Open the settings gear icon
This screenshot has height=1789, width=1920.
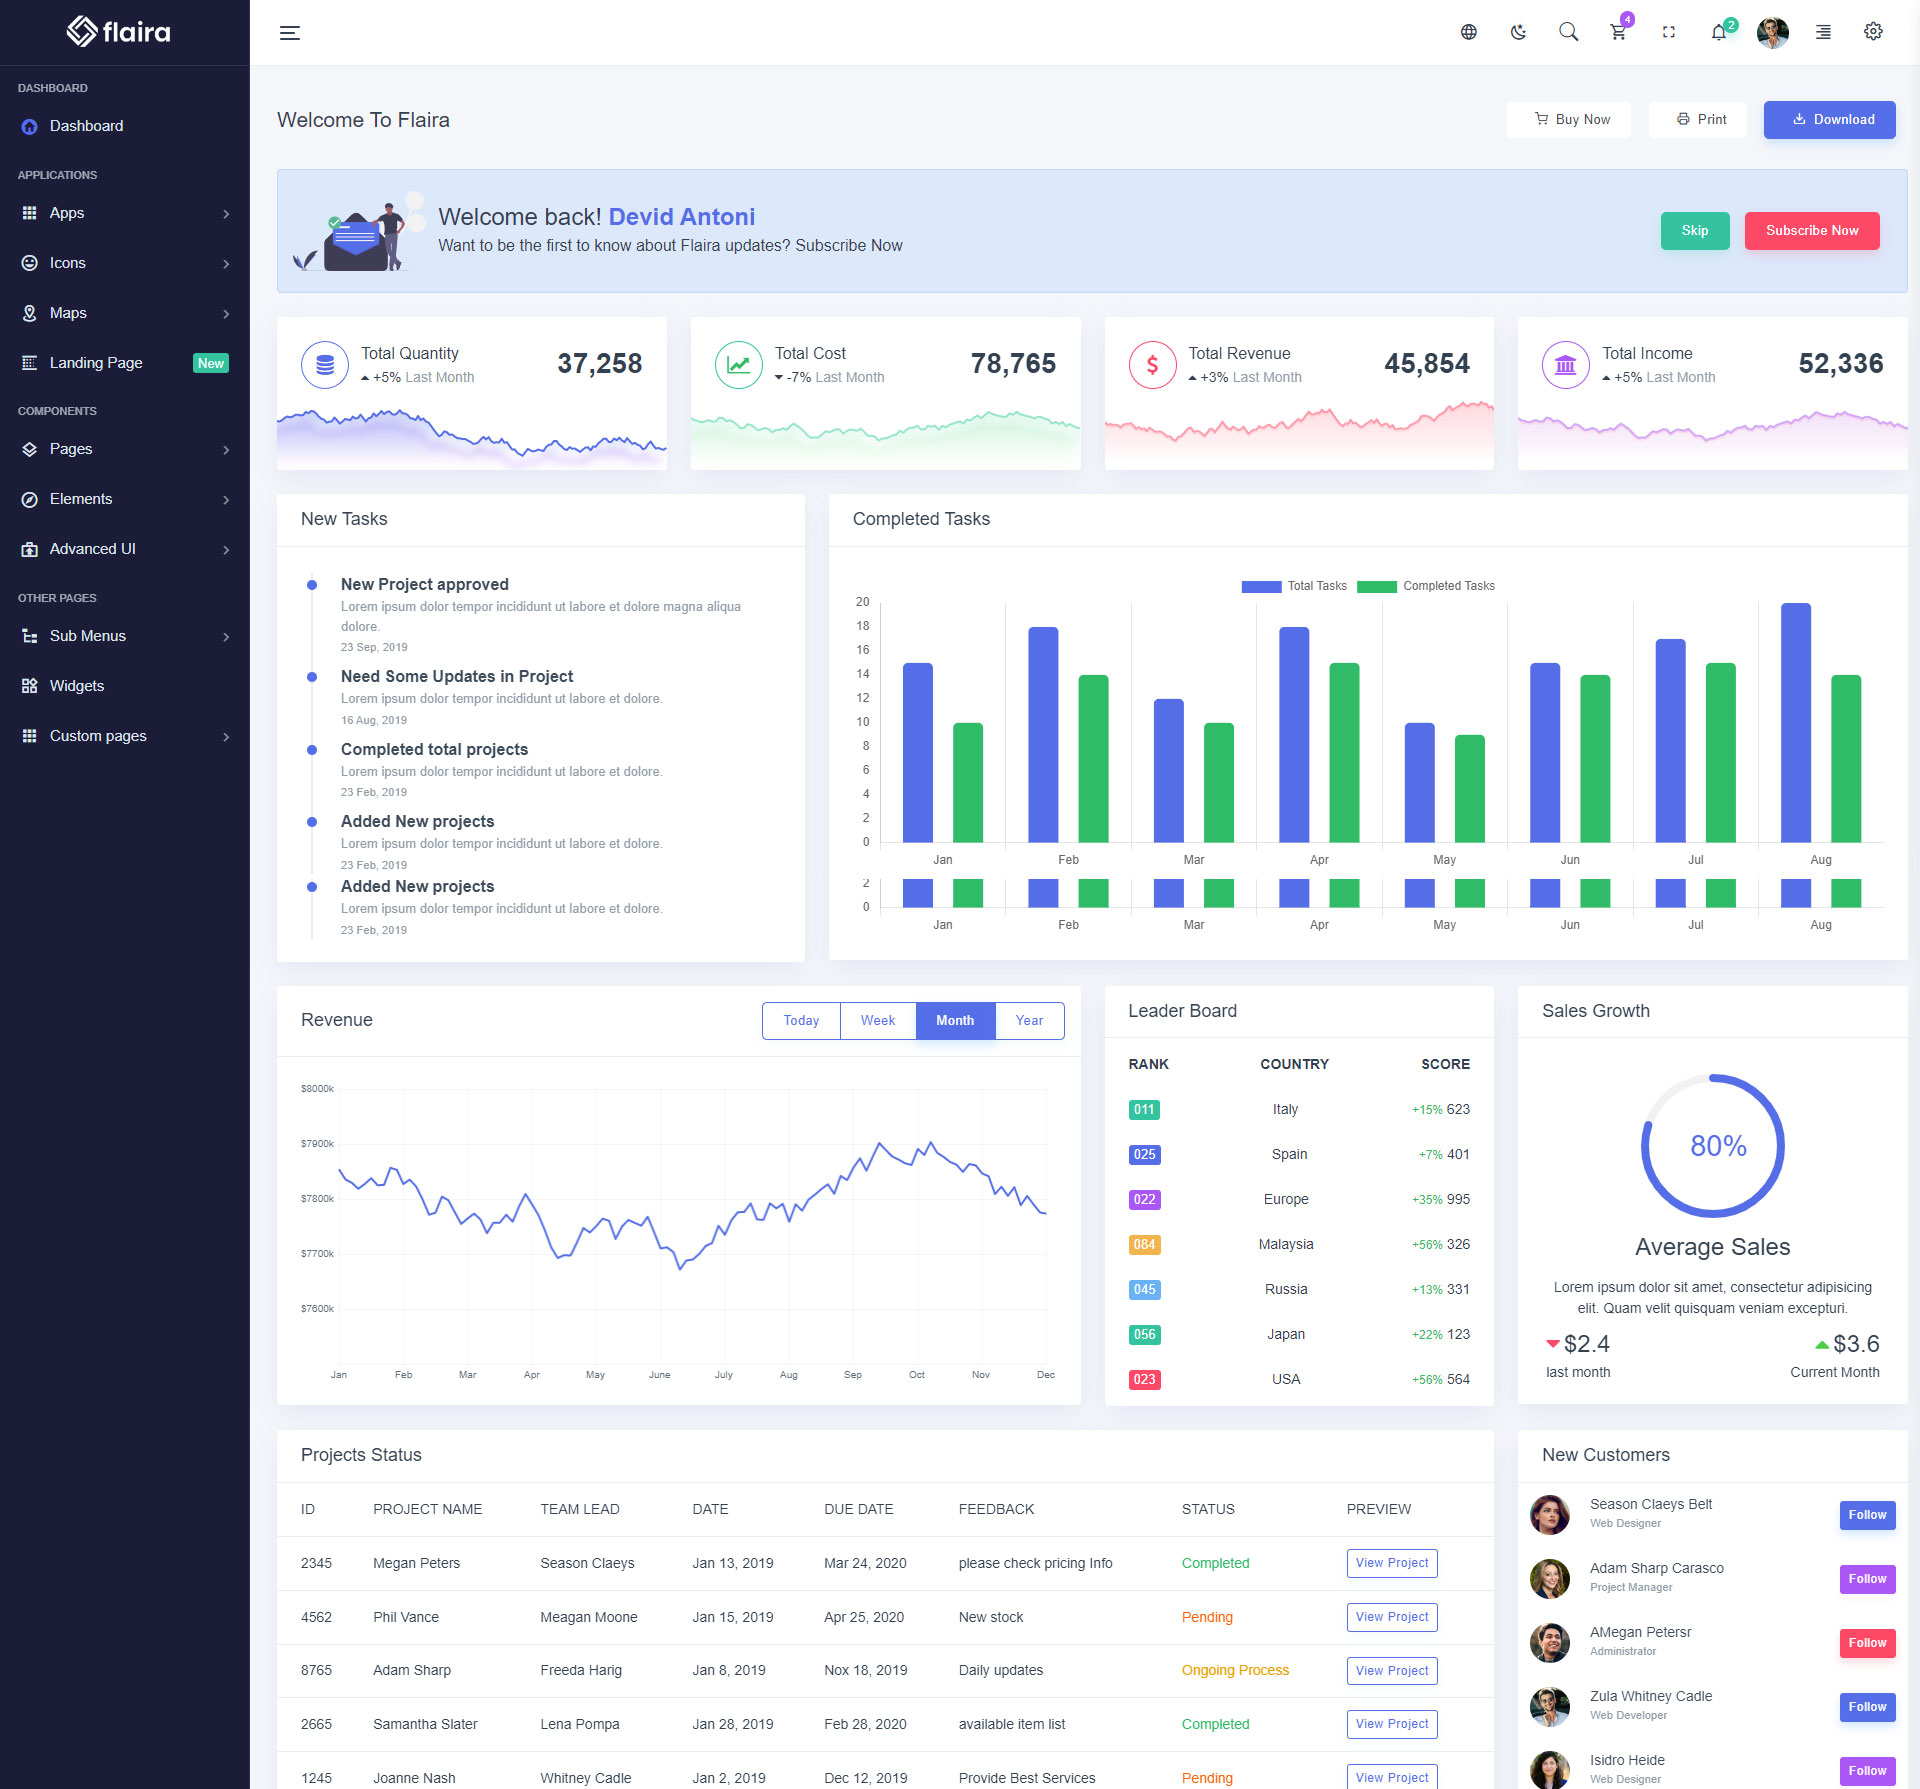click(1873, 32)
